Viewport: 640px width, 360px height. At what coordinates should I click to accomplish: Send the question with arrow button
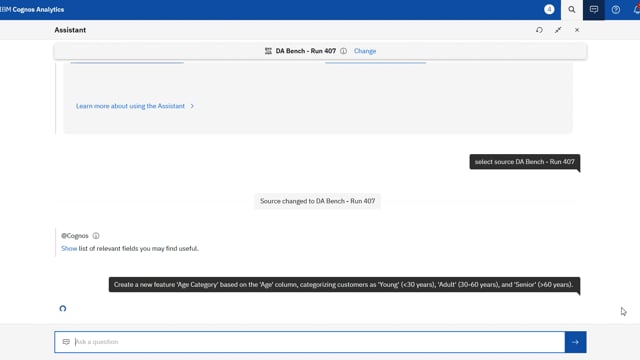coord(576,342)
